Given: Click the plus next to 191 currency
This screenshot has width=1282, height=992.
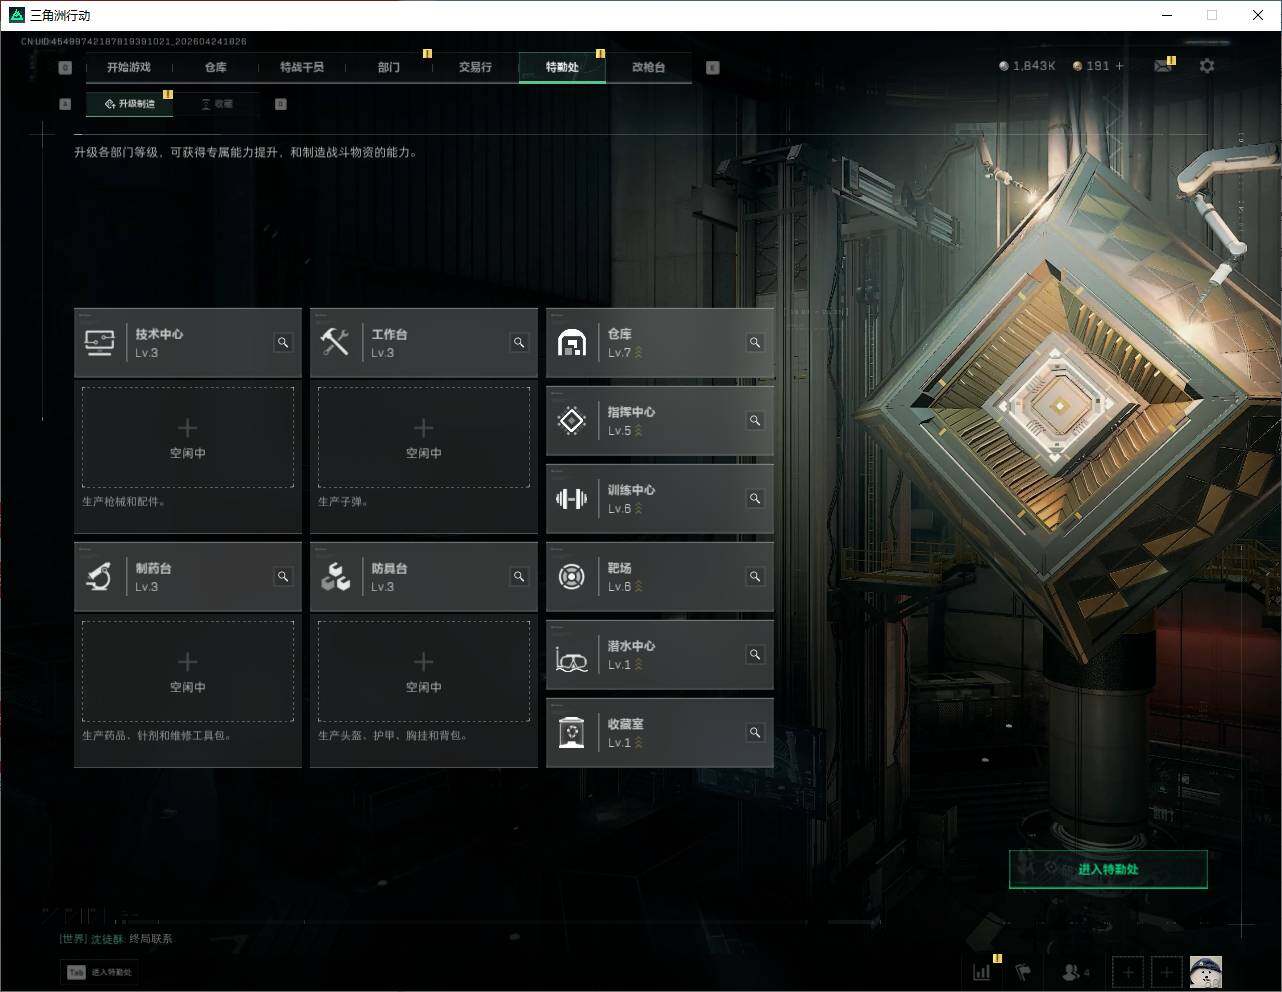Looking at the screenshot, I should pyautogui.click(x=1120, y=66).
